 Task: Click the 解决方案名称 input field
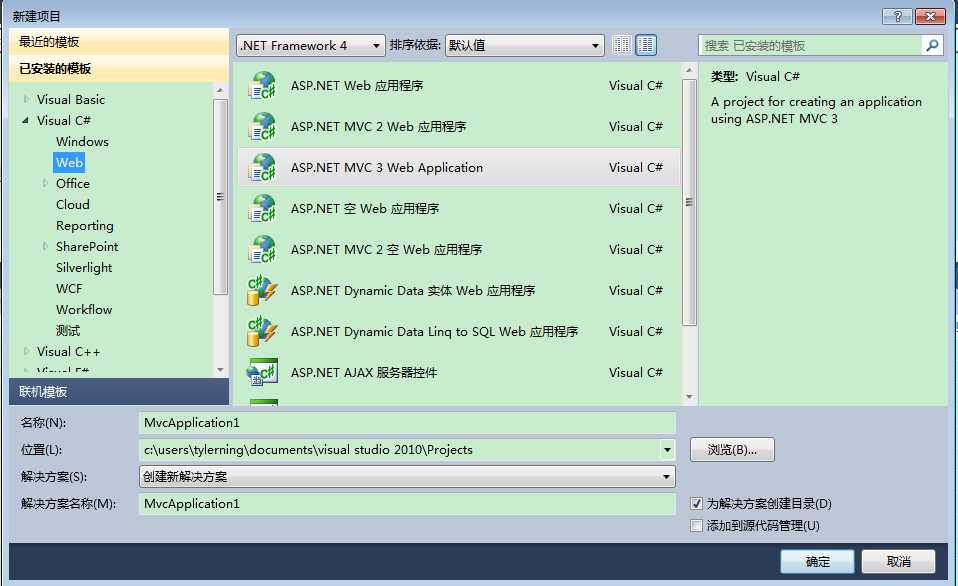[408, 504]
